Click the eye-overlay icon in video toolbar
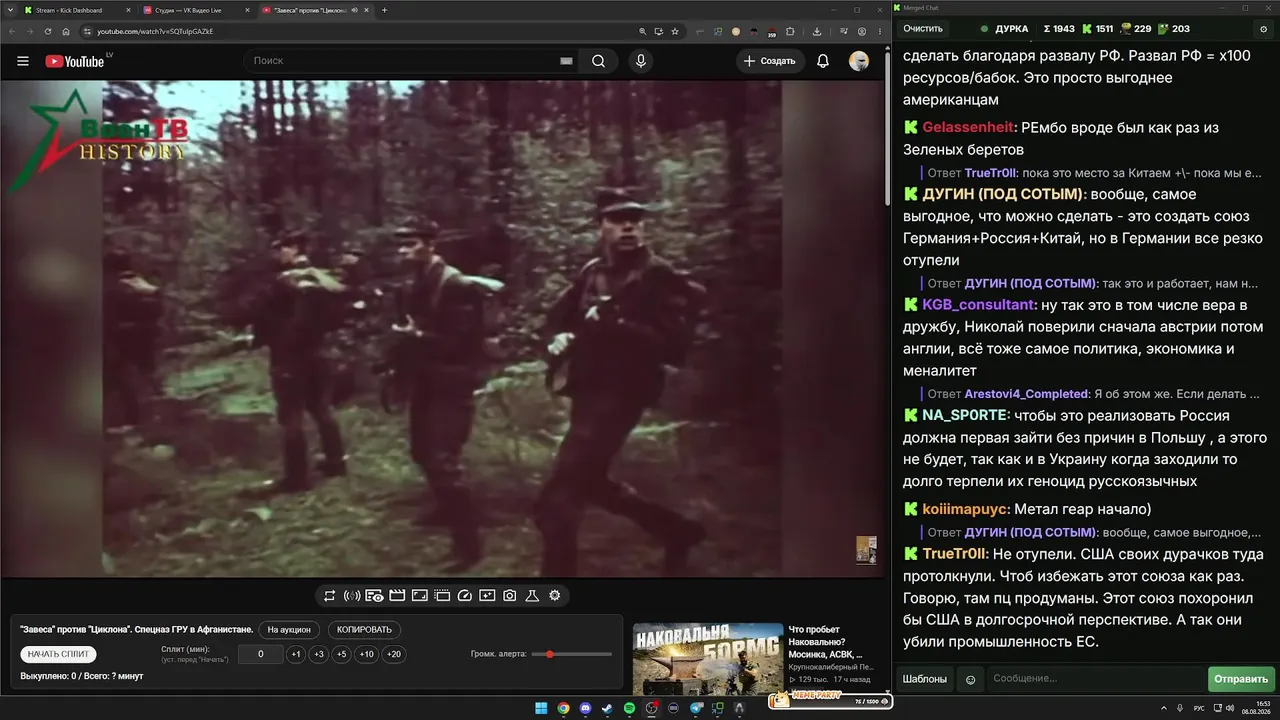 coord(374,596)
